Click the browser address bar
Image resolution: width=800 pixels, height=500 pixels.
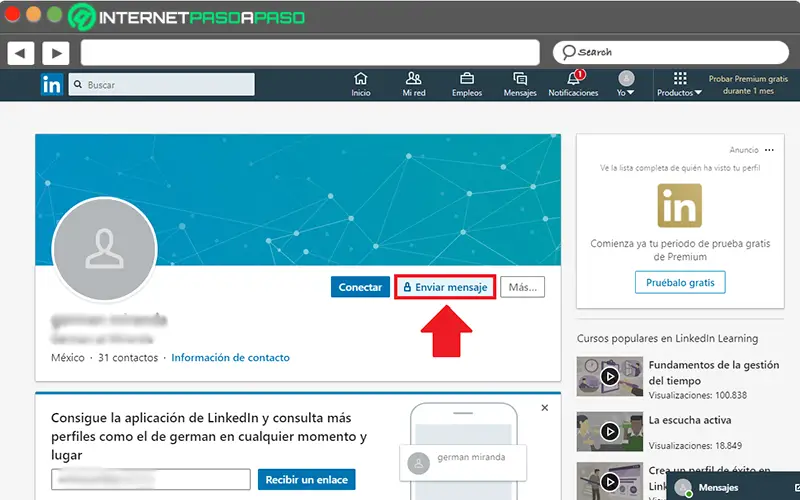click(310, 53)
